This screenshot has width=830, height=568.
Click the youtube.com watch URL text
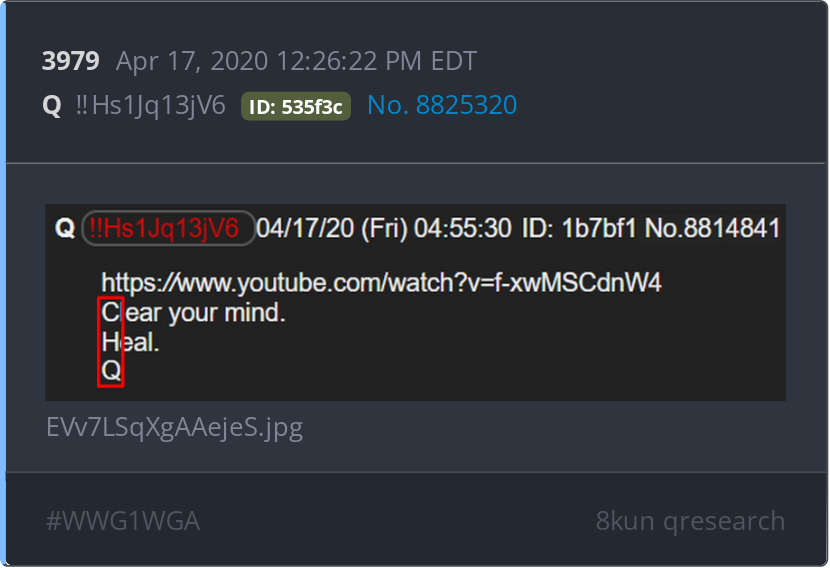pyautogui.click(x=381, y=283)
